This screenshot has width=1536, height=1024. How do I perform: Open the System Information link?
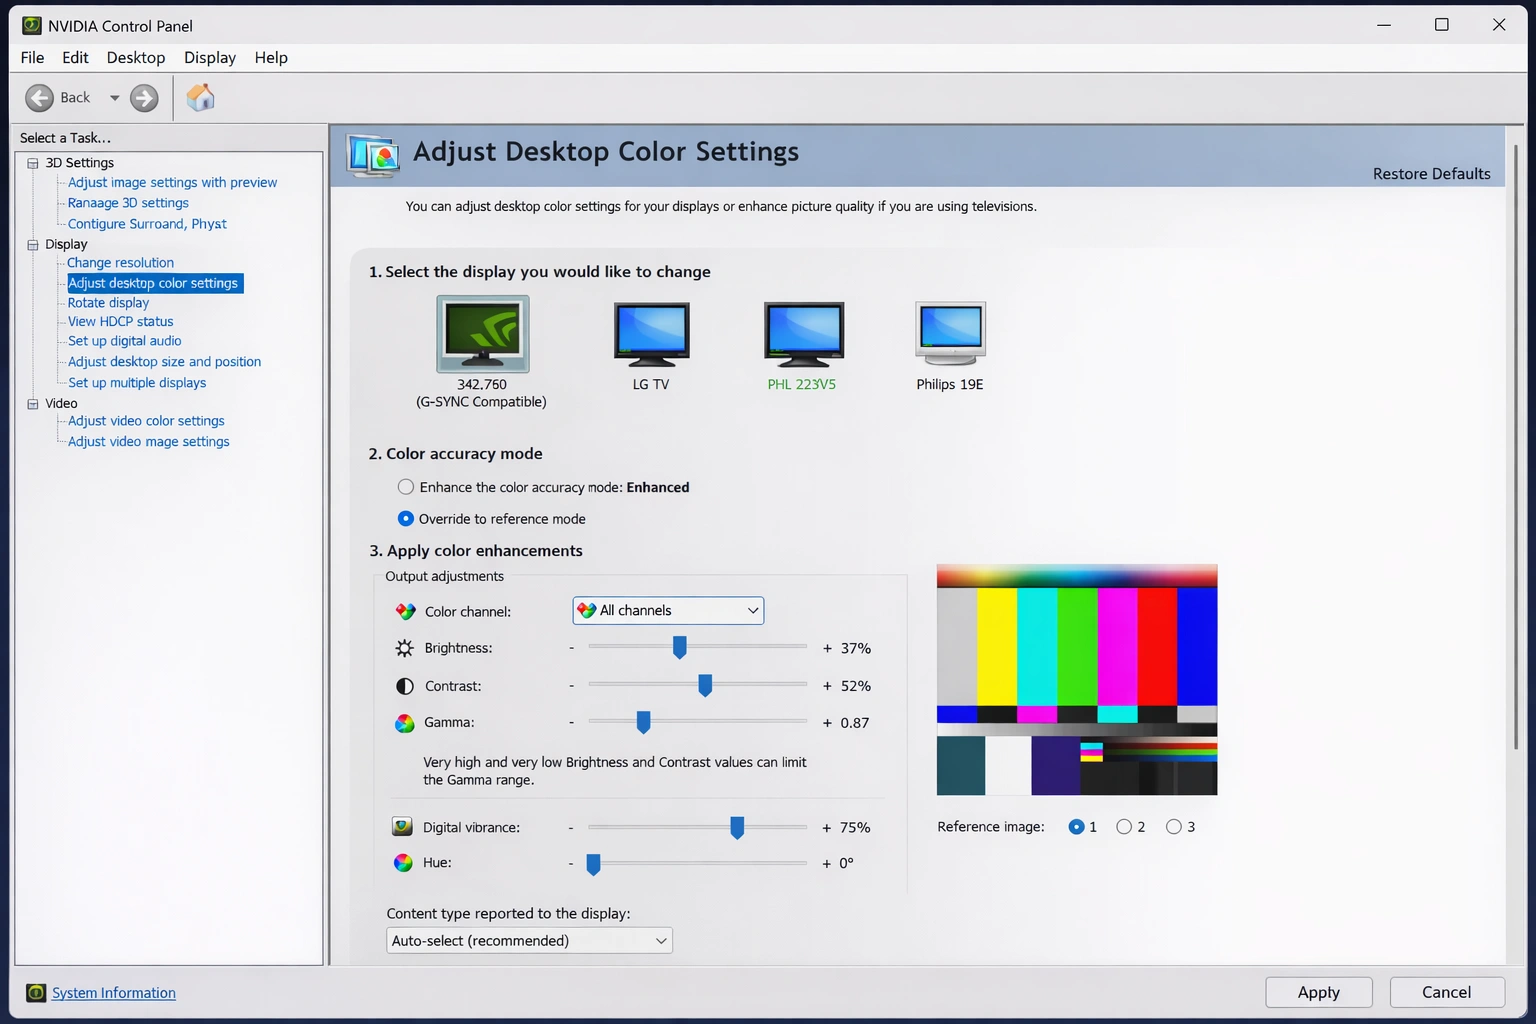click(x=113, y=992)
